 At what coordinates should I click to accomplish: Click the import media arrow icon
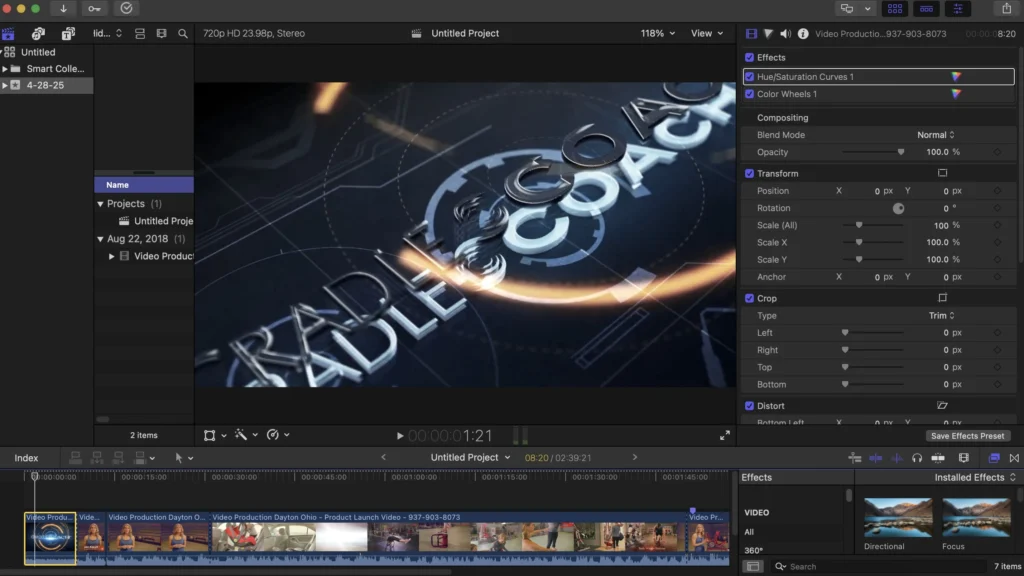coord(64,8)
